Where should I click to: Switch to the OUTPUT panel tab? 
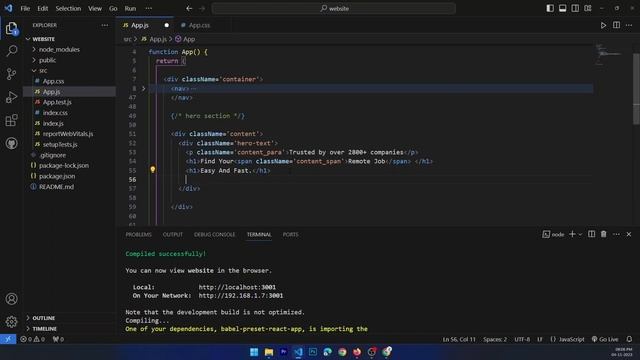click(x=173, y=235)
